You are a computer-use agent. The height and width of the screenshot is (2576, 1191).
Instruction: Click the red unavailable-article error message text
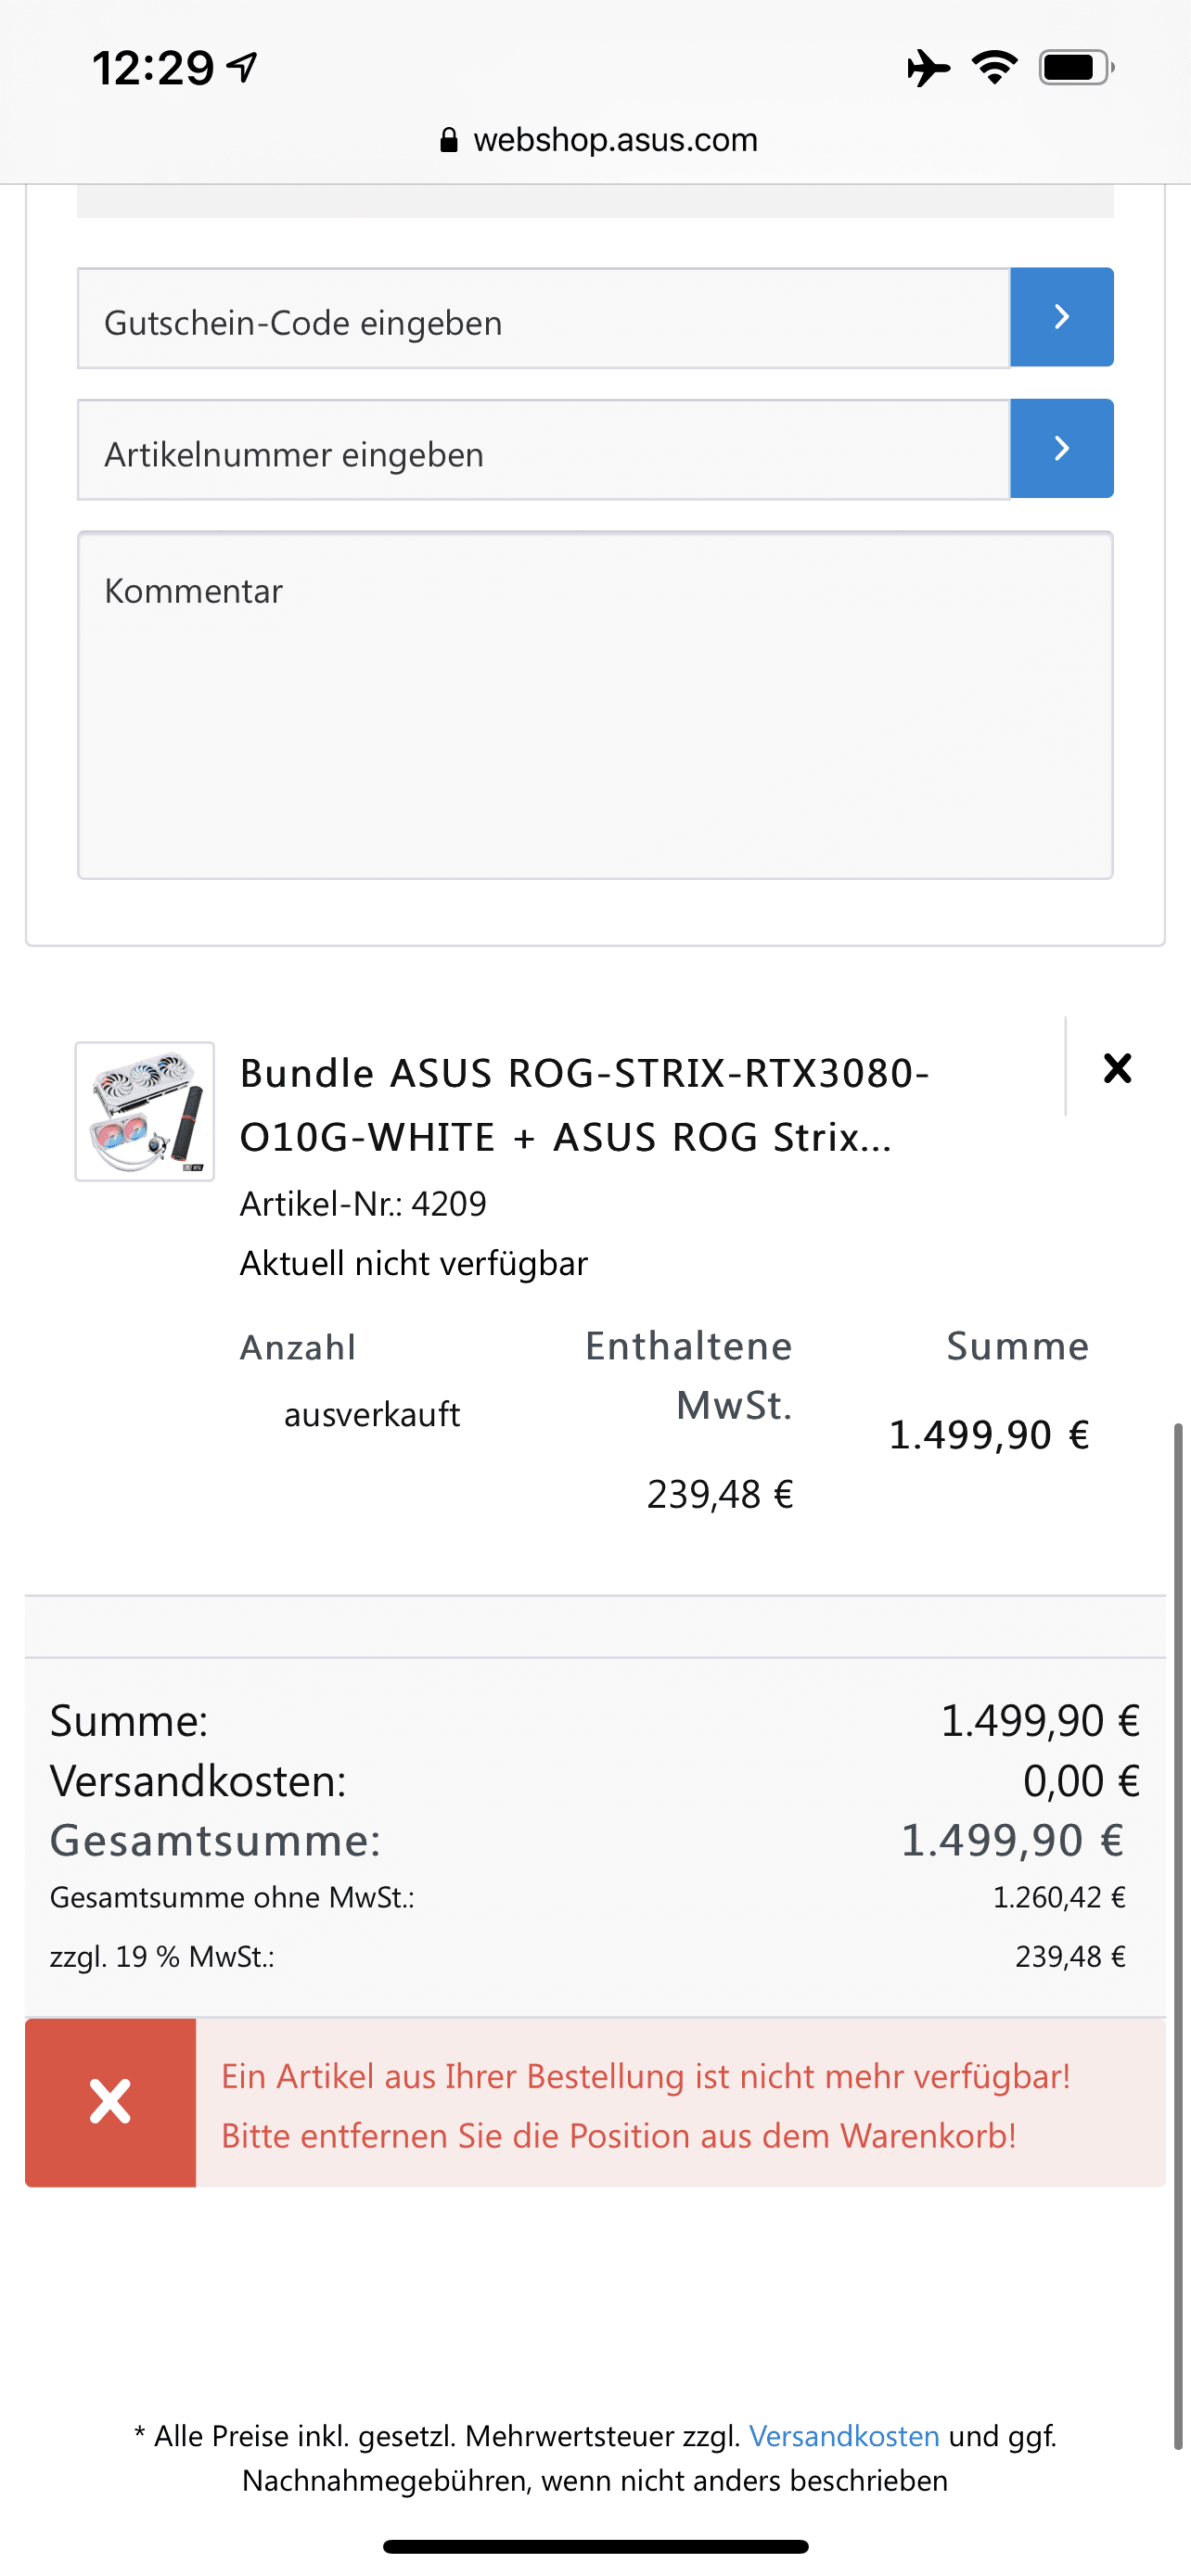(x=645, y=2106)
